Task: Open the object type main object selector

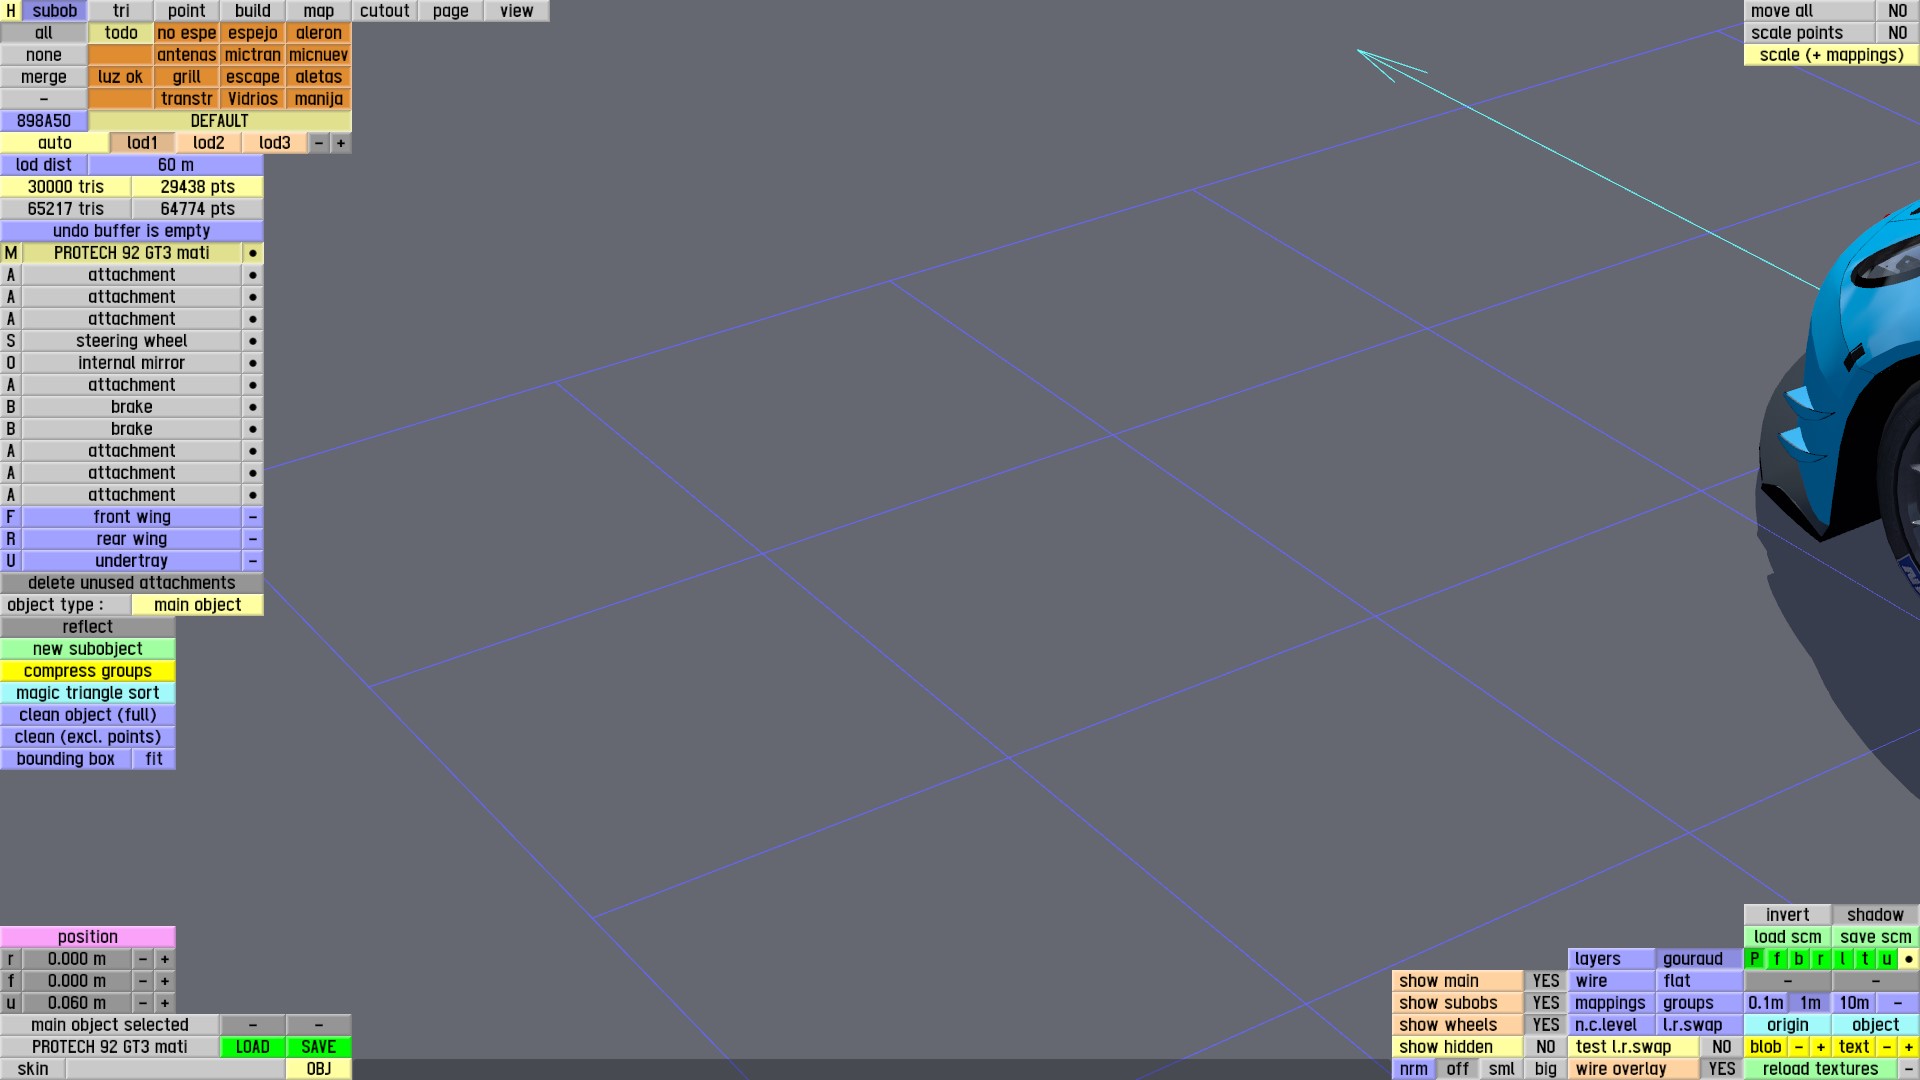Action: click(197, 605)
